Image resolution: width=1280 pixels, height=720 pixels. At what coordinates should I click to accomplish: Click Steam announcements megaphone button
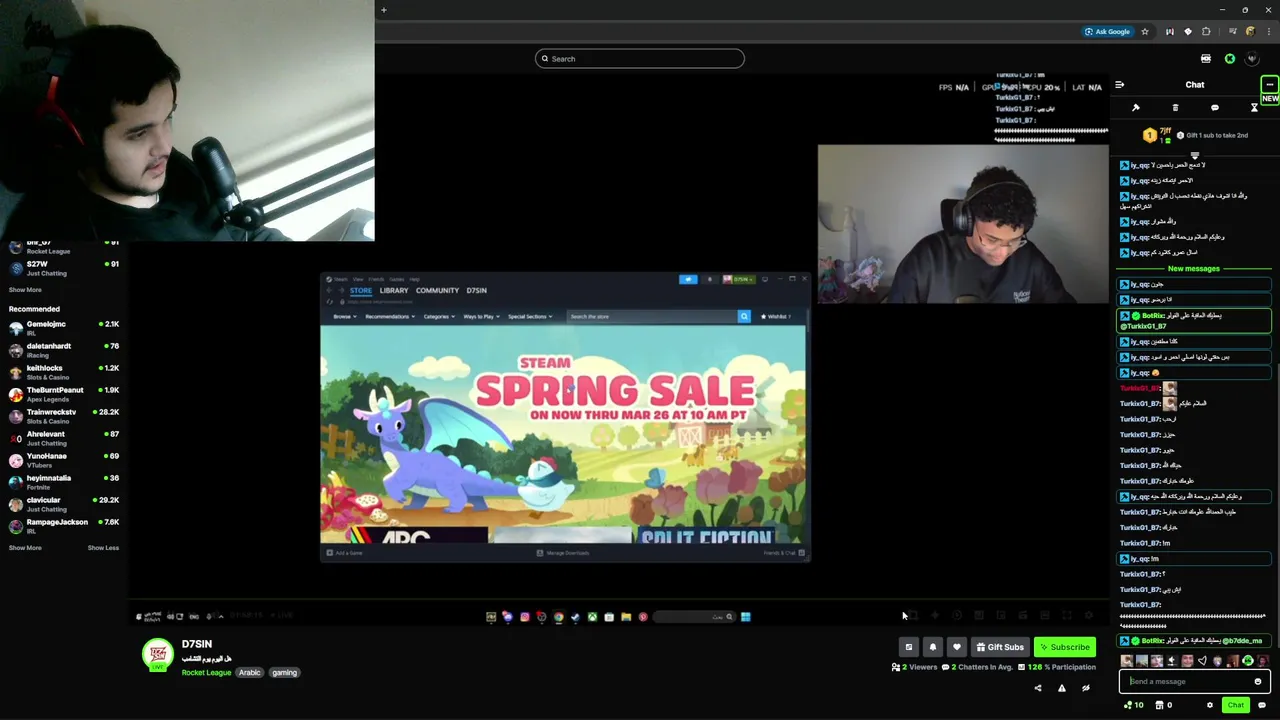tap(688, 279)
